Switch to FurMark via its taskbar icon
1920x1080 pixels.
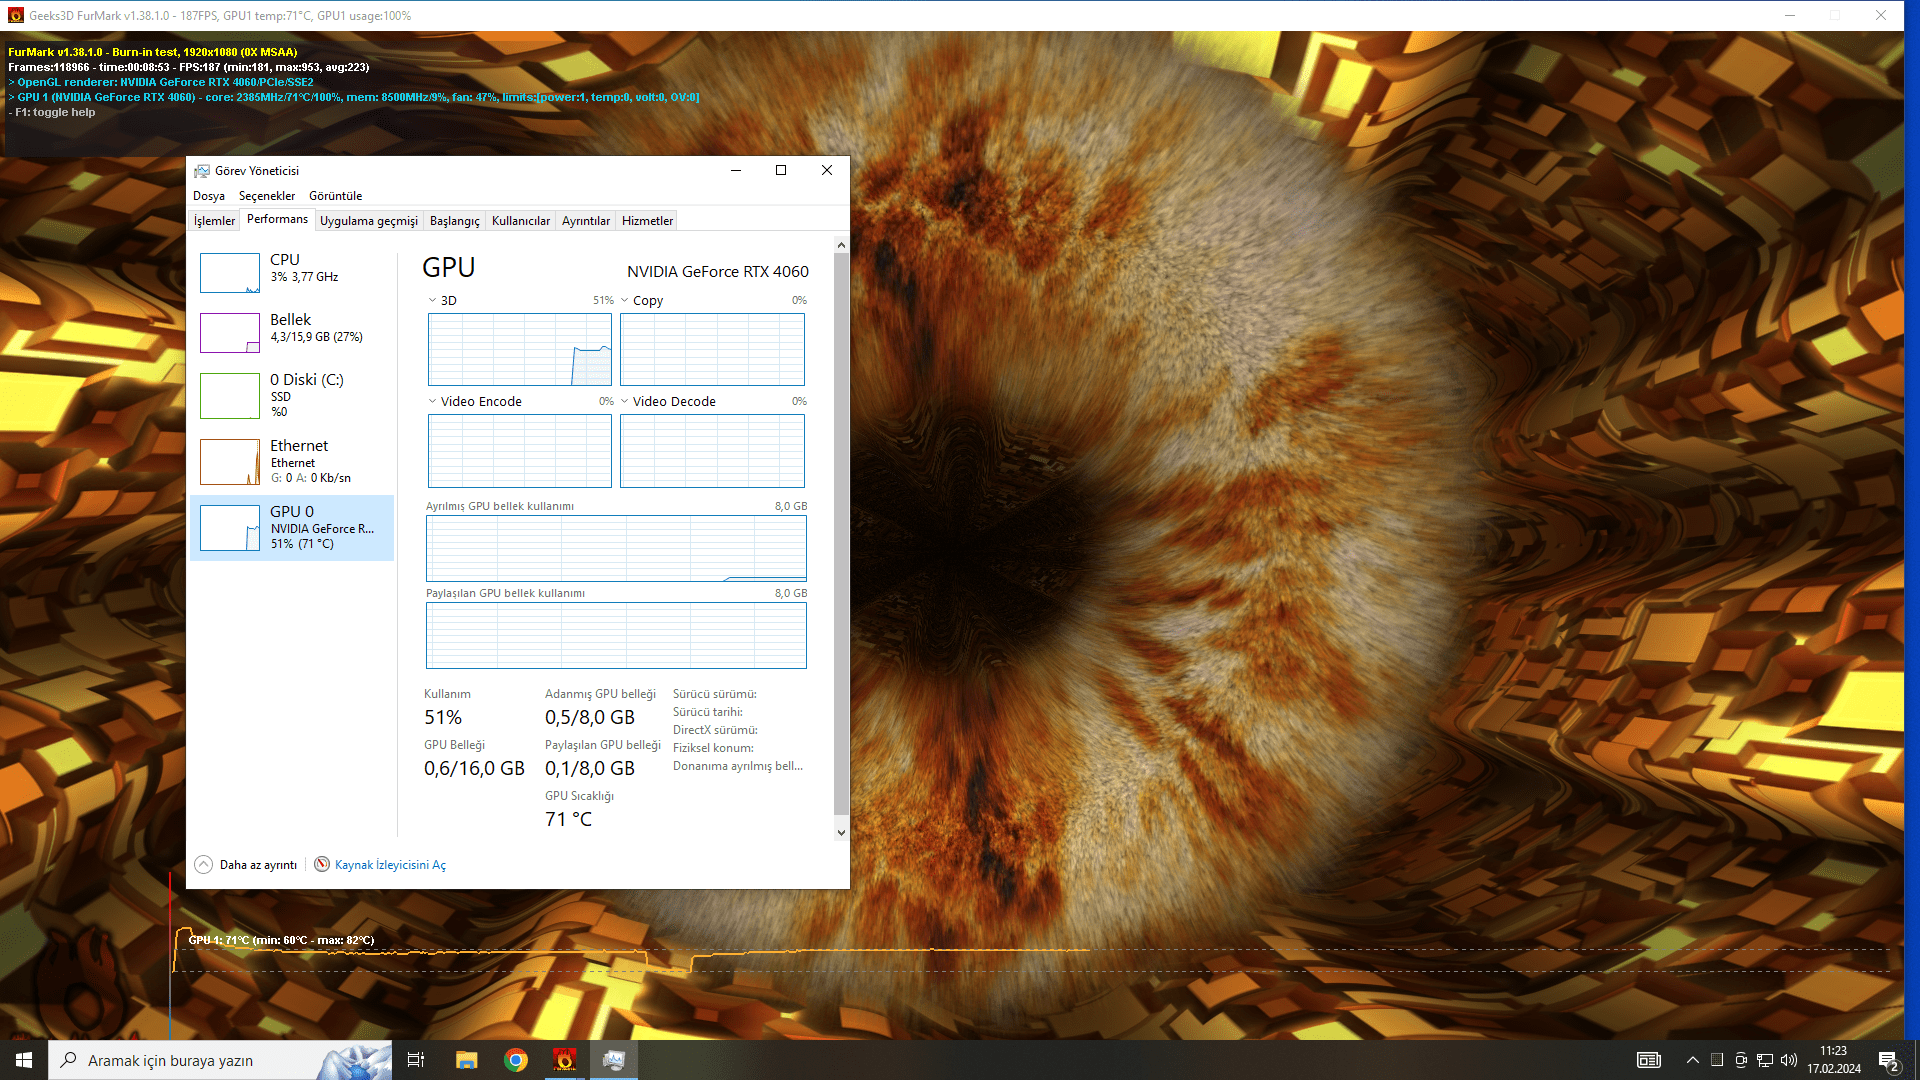coord(565,1060)
